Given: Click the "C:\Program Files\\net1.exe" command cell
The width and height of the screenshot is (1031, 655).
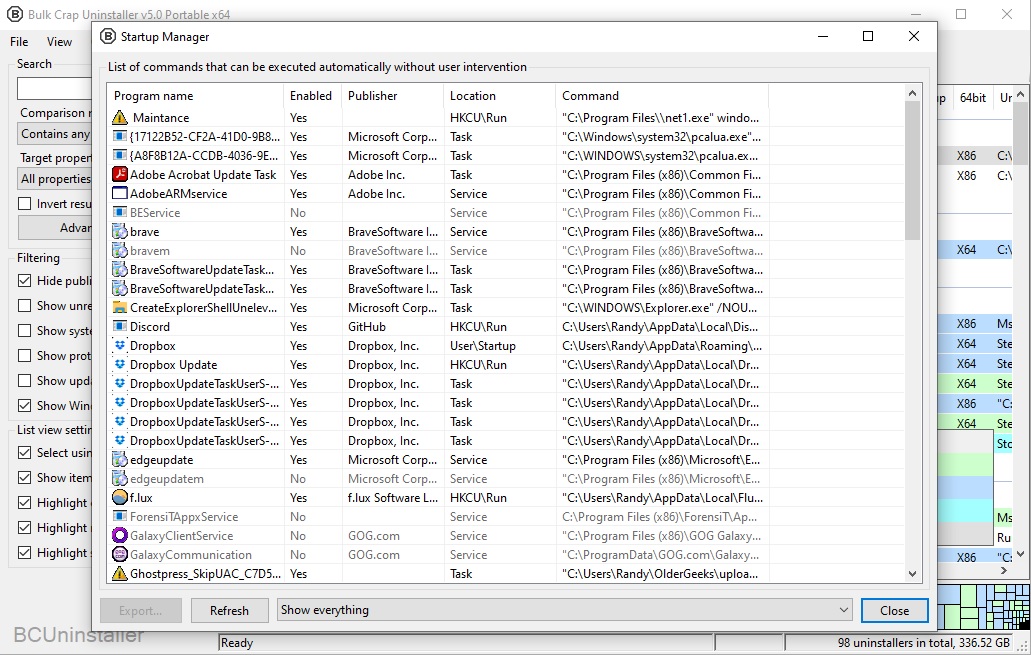Looking at the screenshot, I should (661, 118).
